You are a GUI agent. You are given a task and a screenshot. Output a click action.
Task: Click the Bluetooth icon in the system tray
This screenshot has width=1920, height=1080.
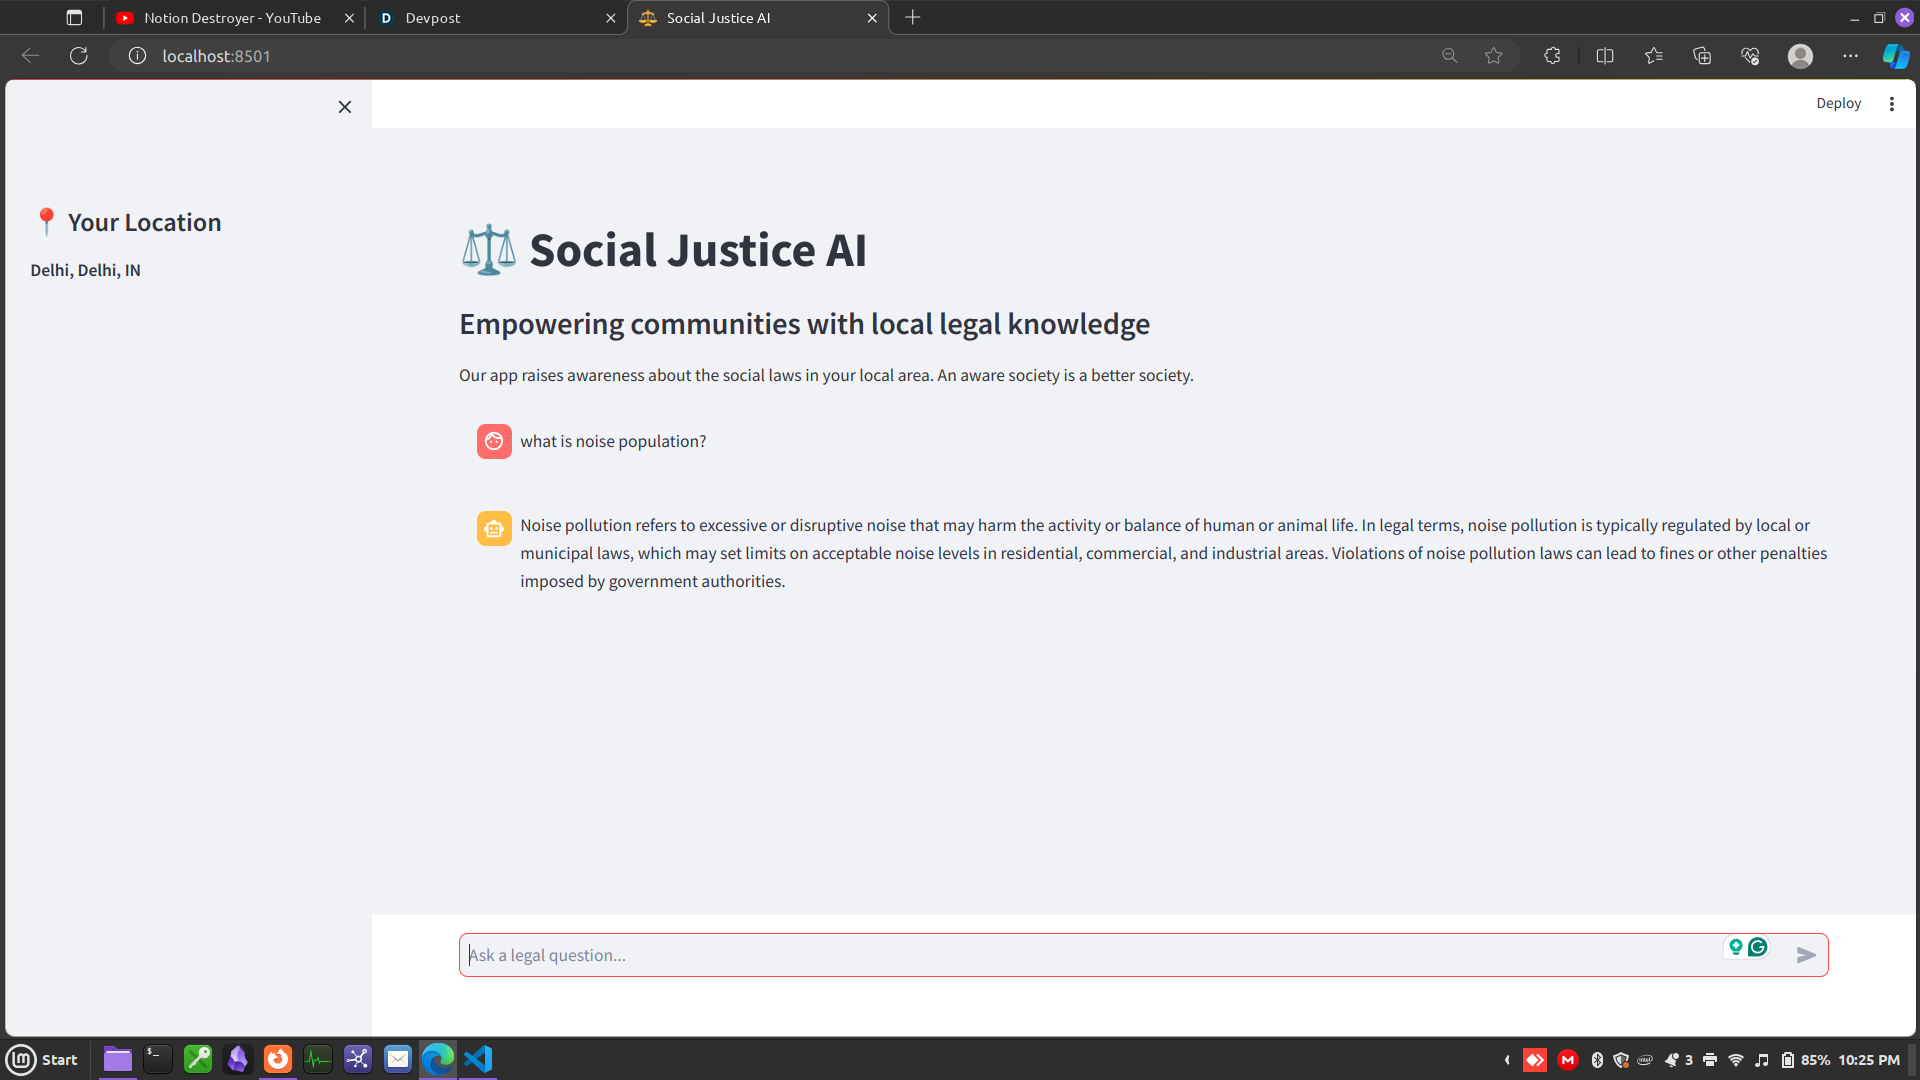[1597, 1060]
